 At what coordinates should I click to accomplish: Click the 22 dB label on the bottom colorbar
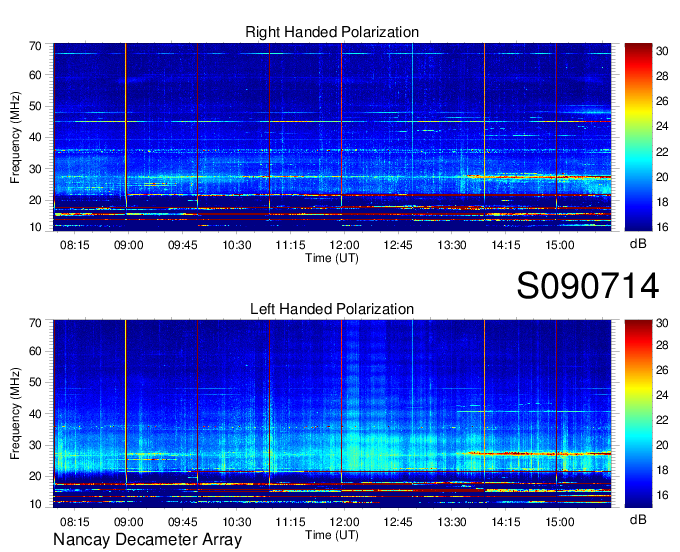662,420
